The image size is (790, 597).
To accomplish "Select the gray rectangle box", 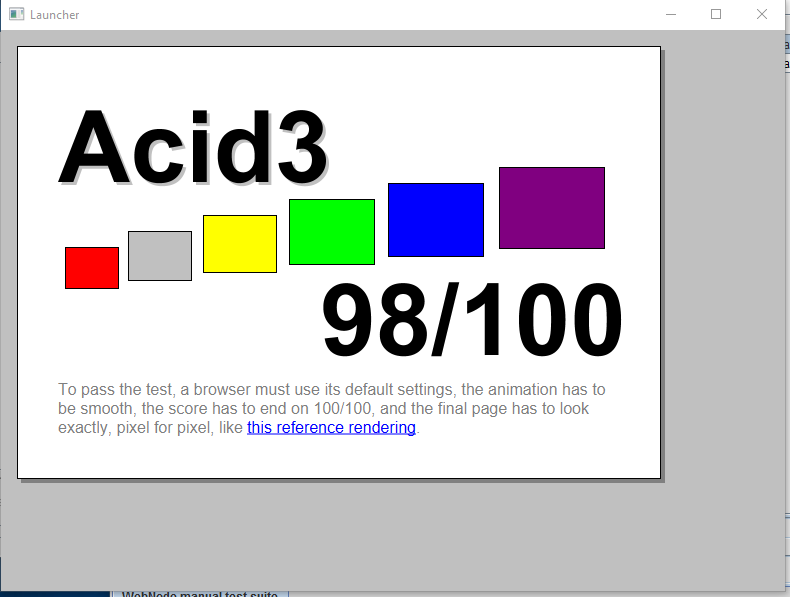I will coord(160,256).
